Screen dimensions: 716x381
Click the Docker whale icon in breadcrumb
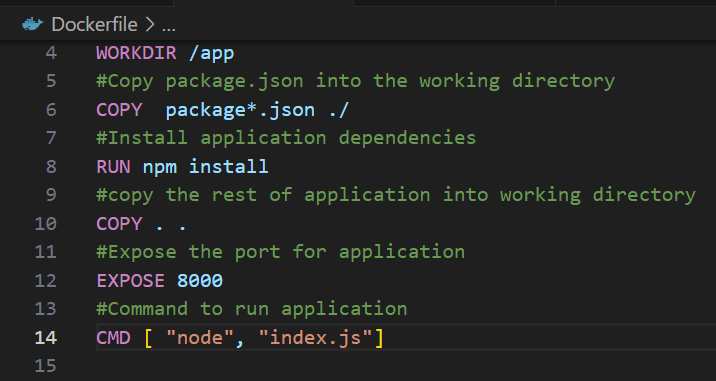[x=32, y=24]
